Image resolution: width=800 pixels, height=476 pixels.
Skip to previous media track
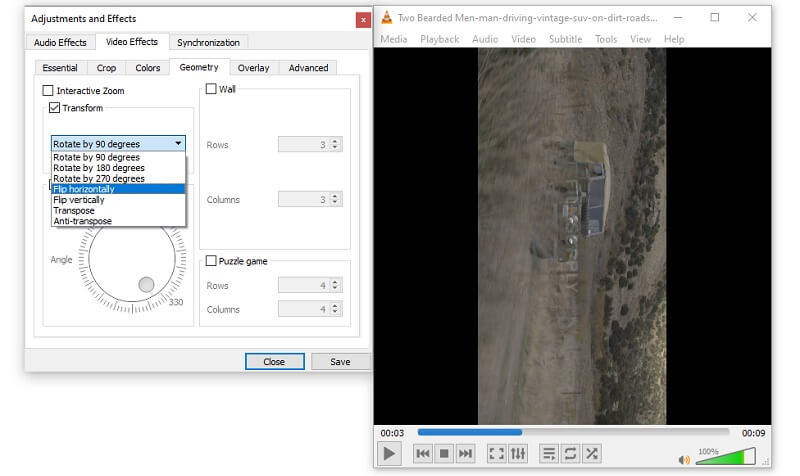coord(423,454)
